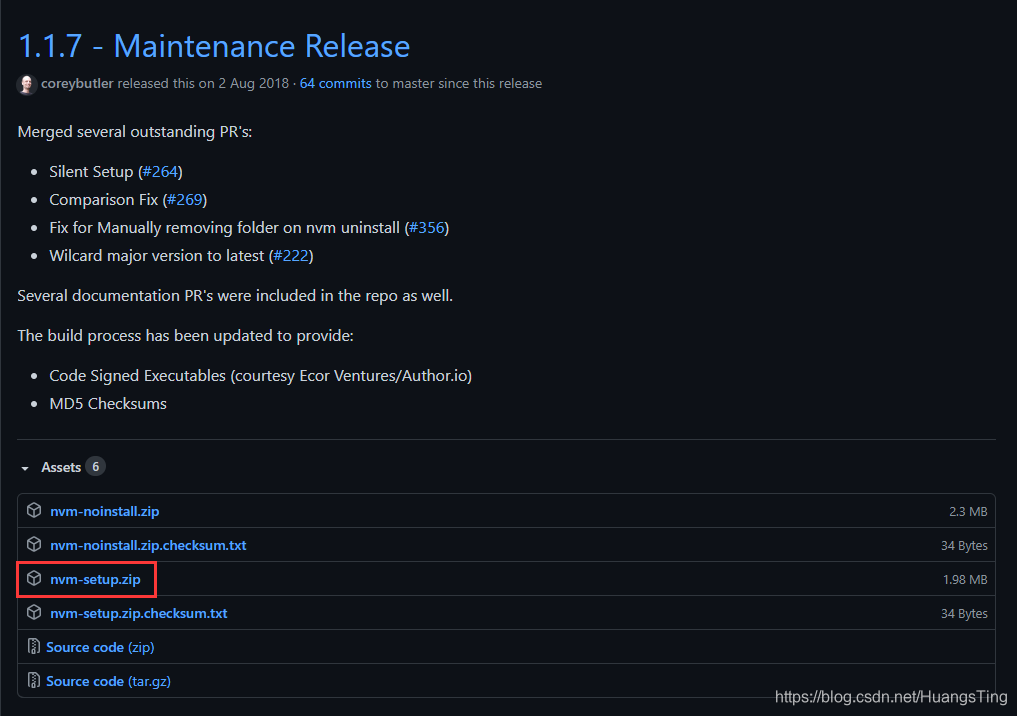
Task: Click the package icon beside nvm-noinstall.zip.checksum.txt
Action: 34,545
